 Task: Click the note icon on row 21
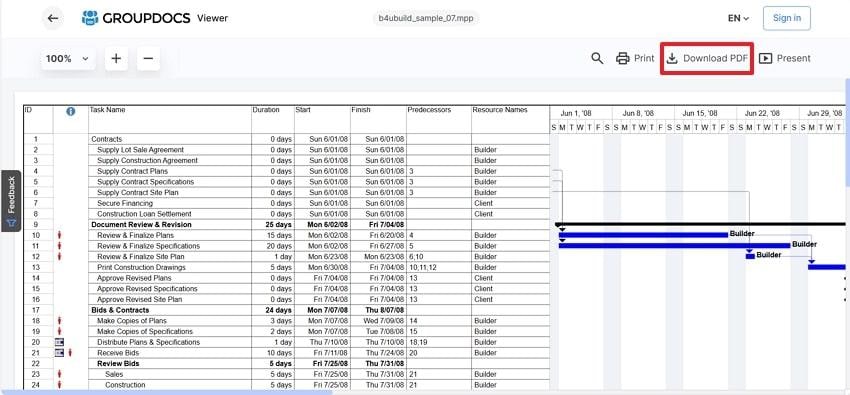60,353
